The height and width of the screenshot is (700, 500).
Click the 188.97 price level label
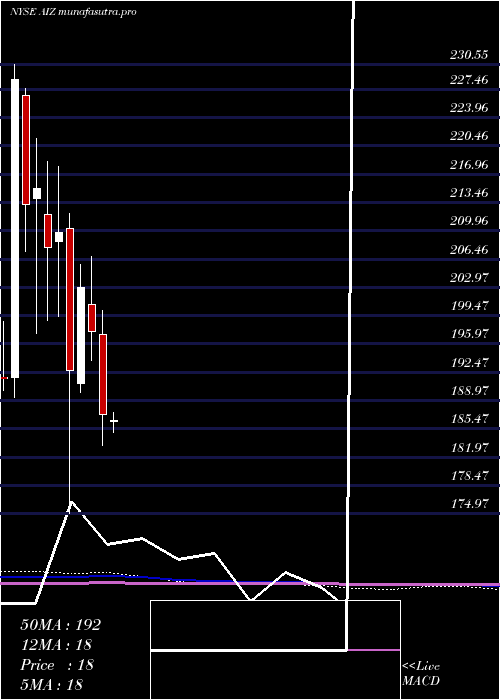[469, 391]
